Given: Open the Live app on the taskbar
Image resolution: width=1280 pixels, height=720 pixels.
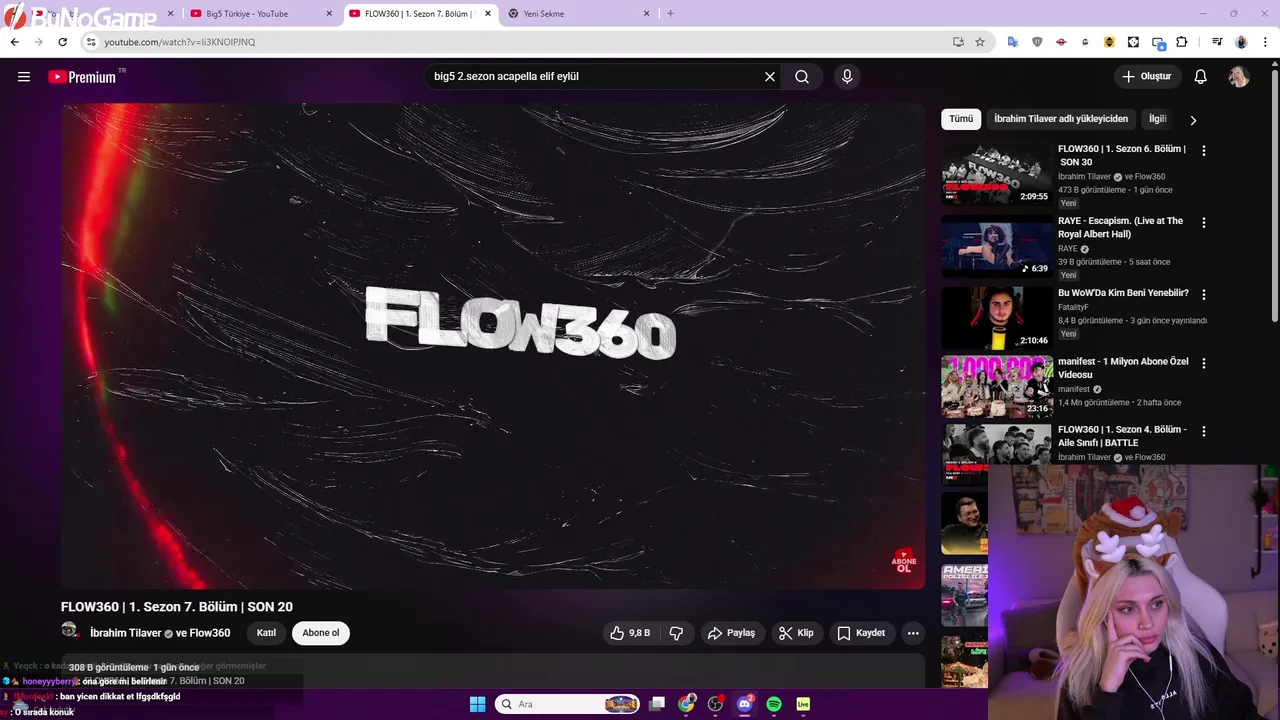Looking at the screenshot, I should click(803, 704).
